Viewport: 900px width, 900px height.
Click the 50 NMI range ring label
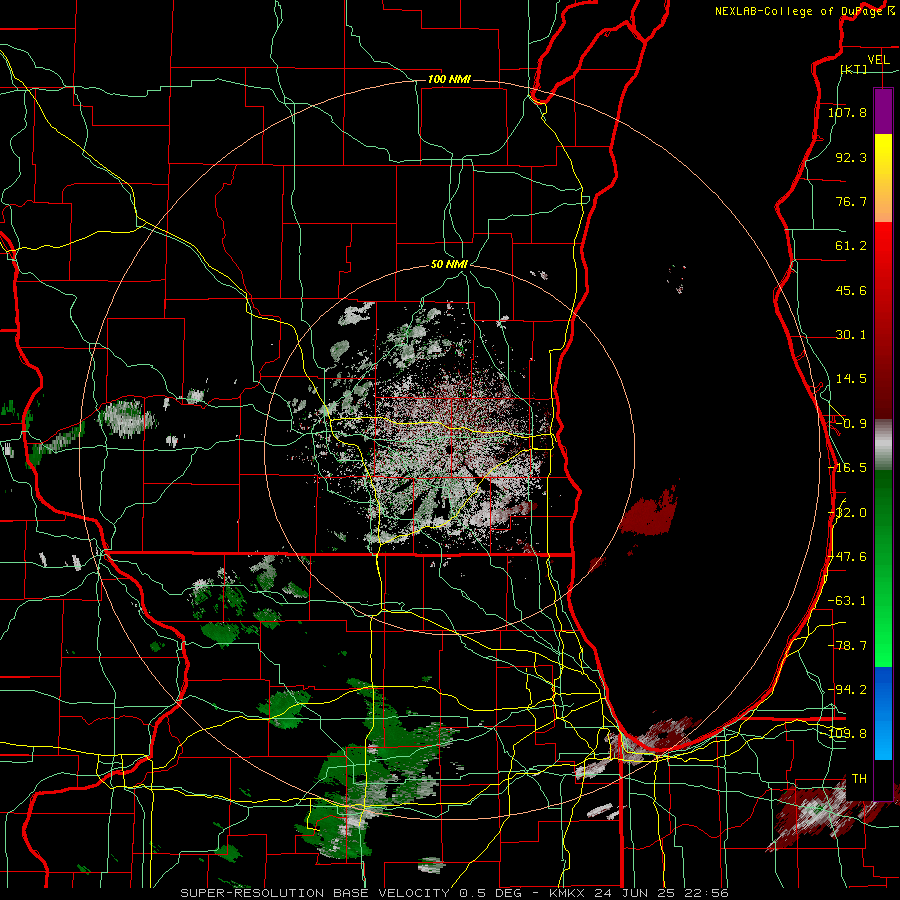(449, 265)
